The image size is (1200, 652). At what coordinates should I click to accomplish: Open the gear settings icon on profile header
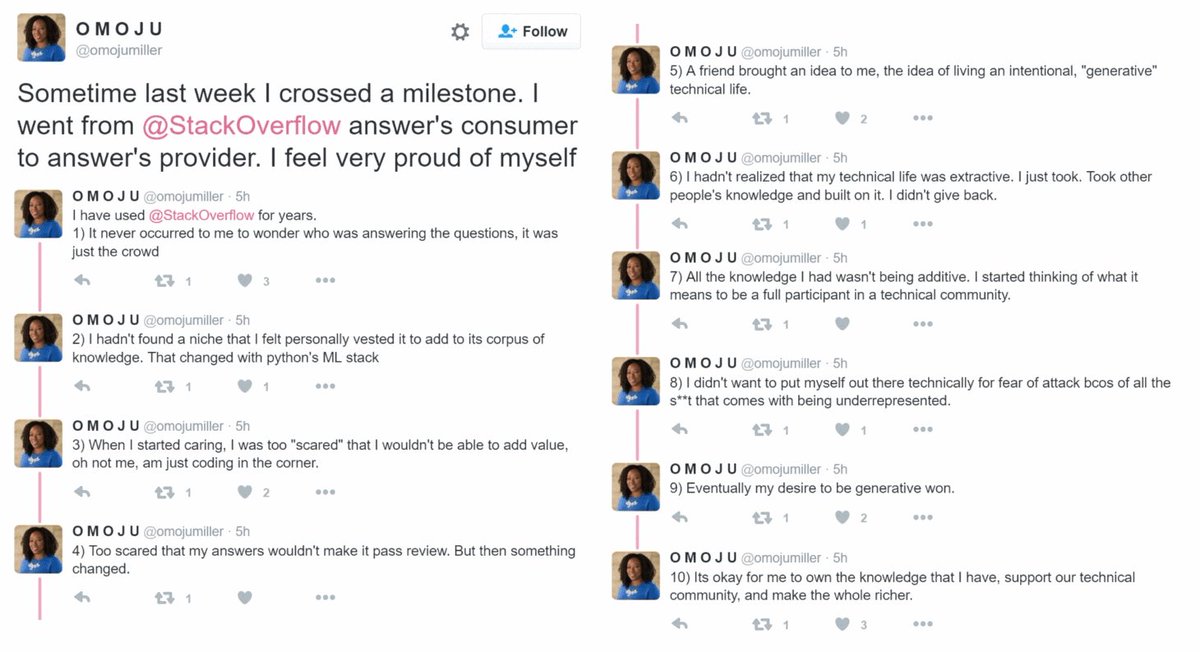pos(460,32)
